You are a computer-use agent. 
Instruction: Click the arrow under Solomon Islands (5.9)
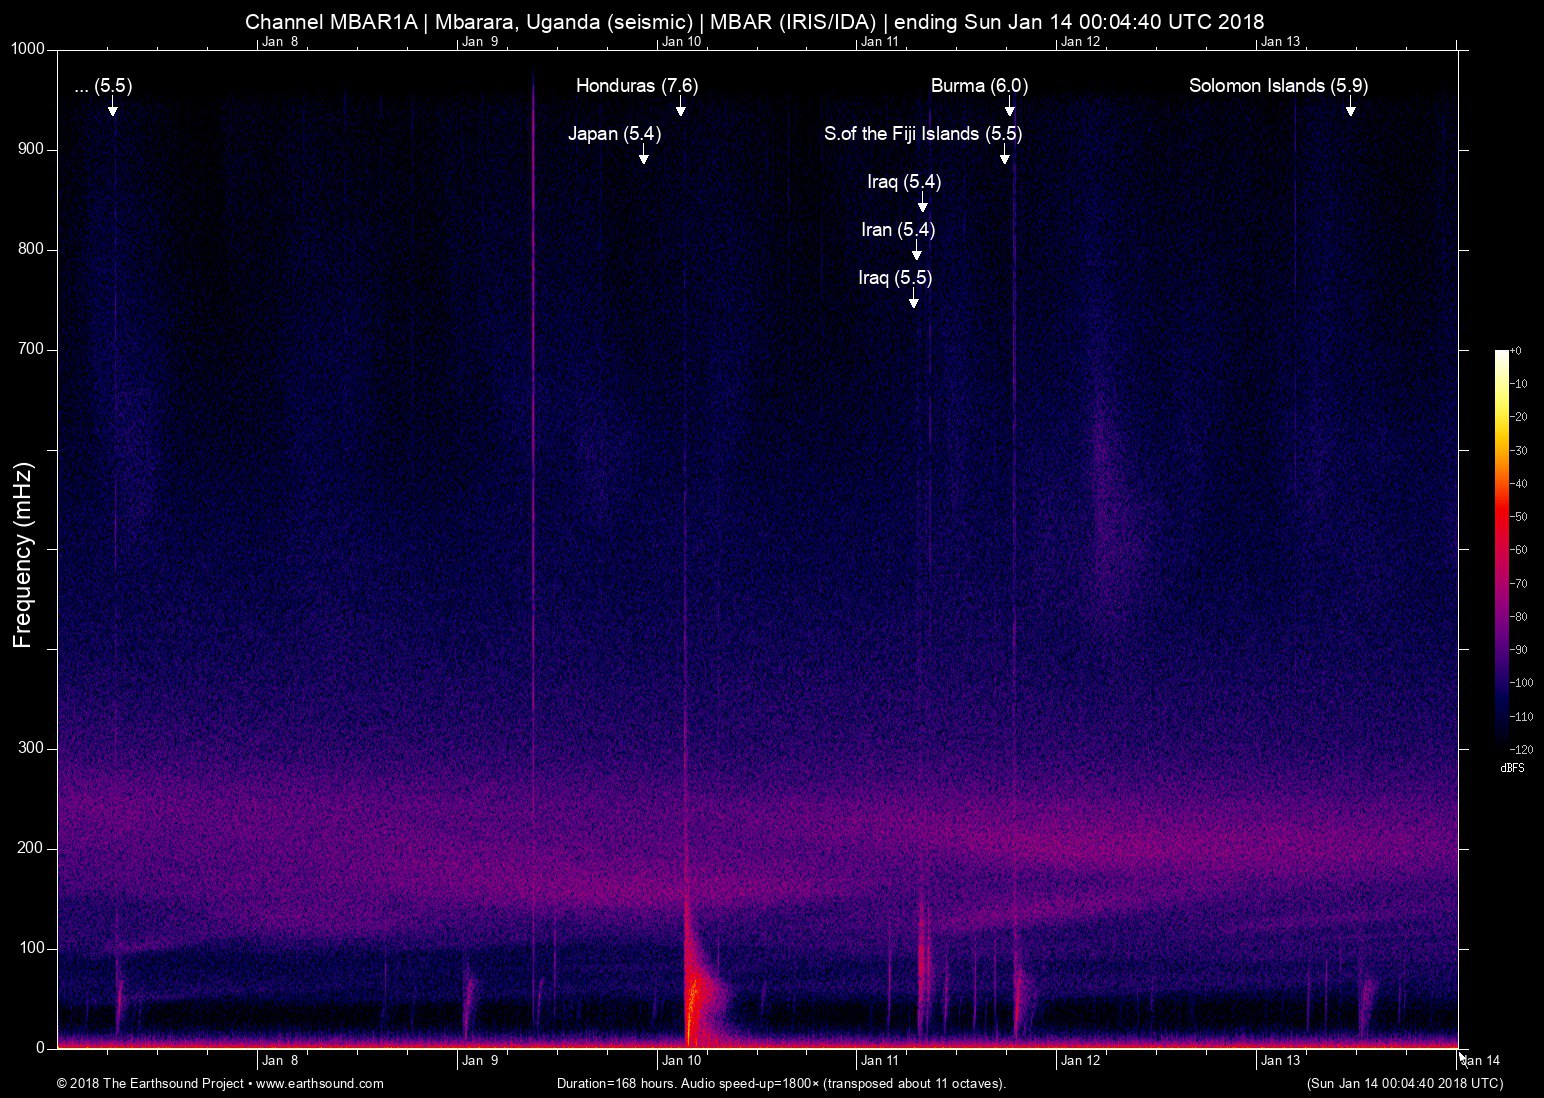pos(1350,107)
